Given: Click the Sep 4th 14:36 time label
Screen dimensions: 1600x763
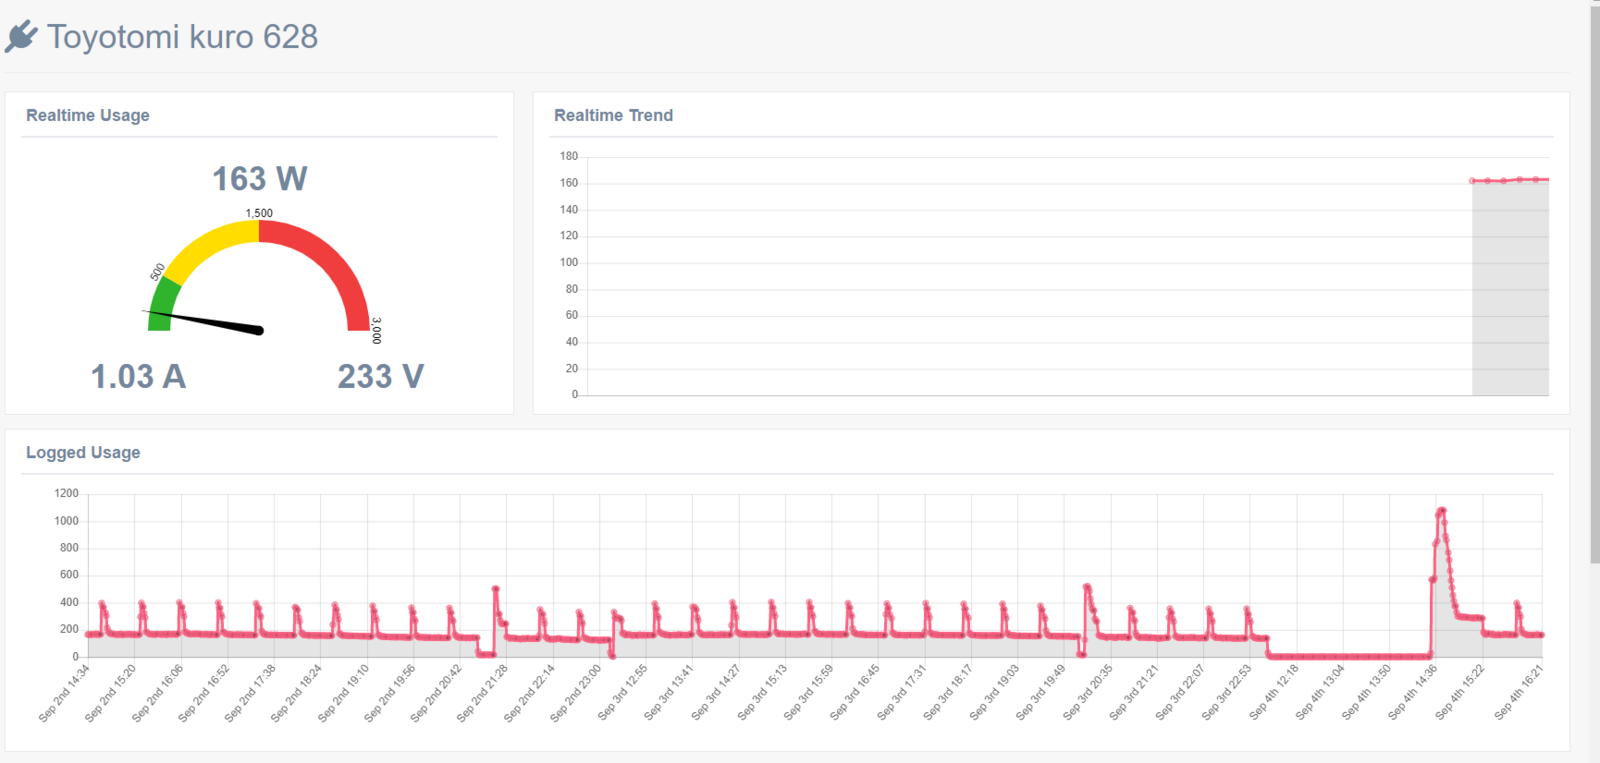Looking at the screenshot, I should click(x=1412, y=692).
